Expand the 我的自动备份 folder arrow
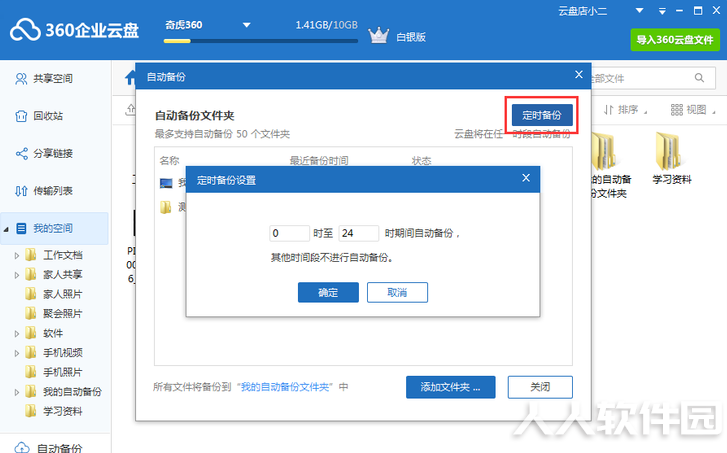Screen dimensions: 727x453 click(x=17, y=392)
